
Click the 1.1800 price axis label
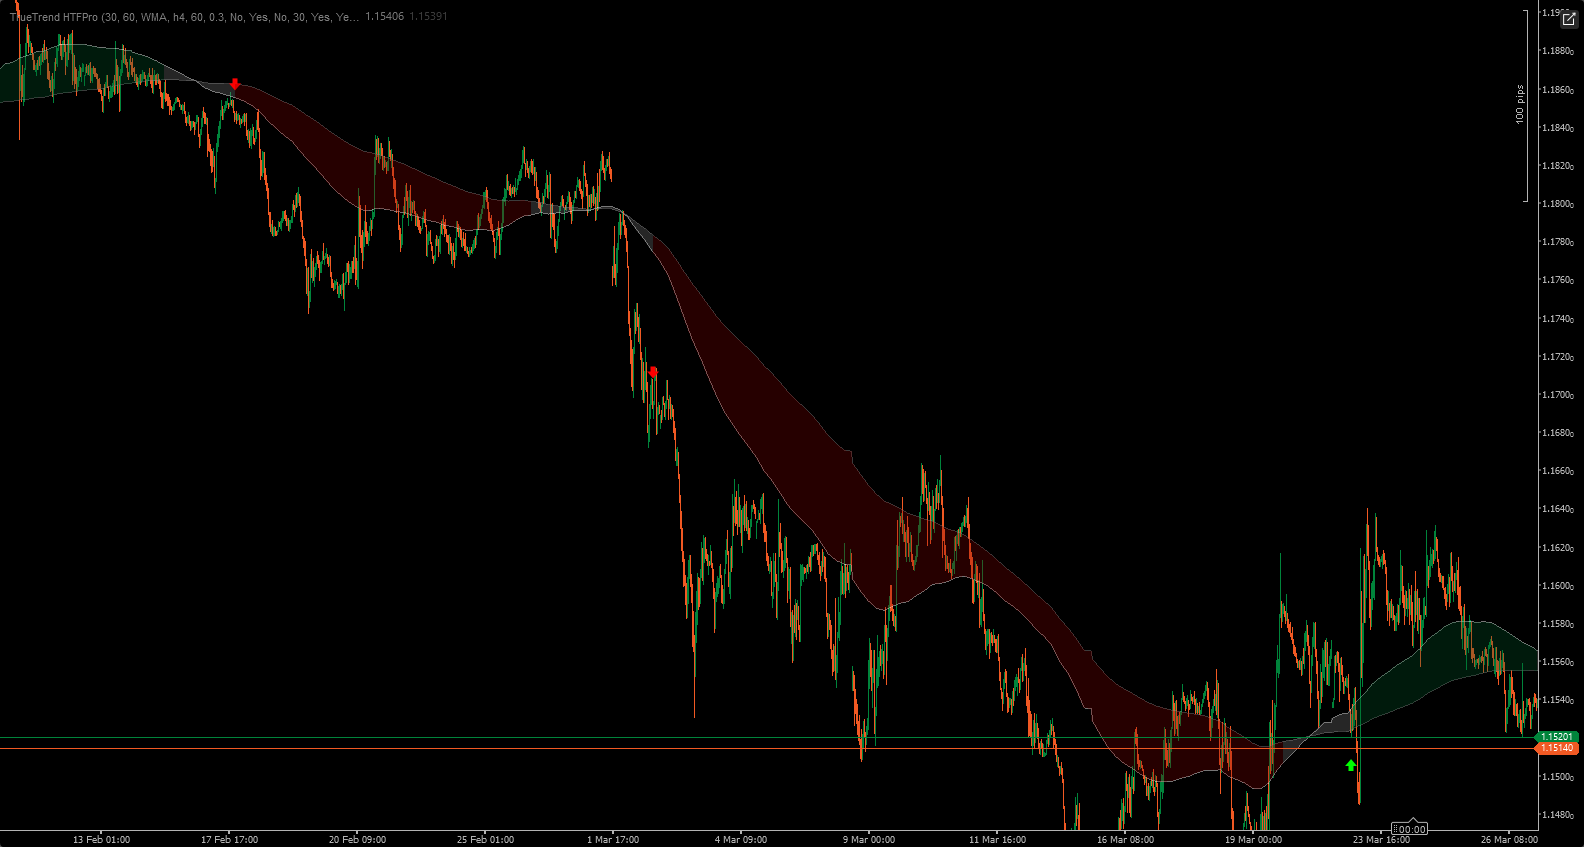point(1556,204)
